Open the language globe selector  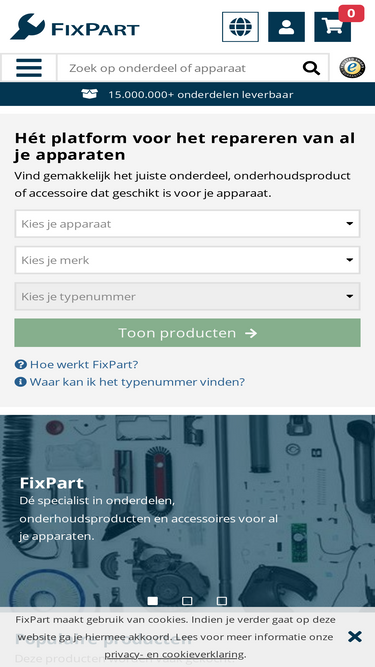[240, 27]
